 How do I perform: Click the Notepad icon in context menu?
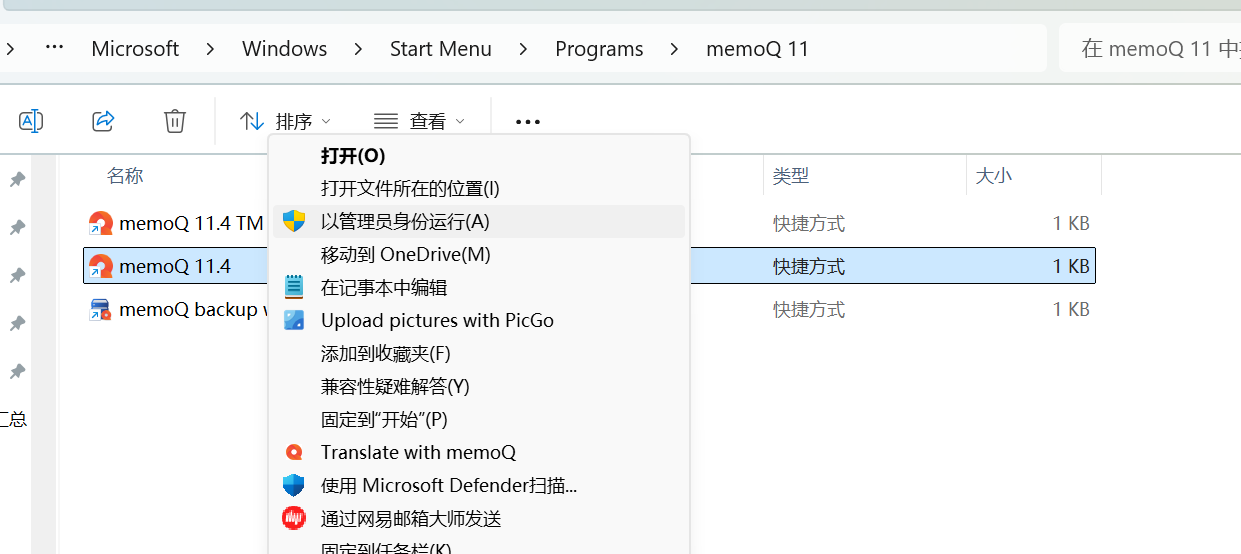(294, 287)
